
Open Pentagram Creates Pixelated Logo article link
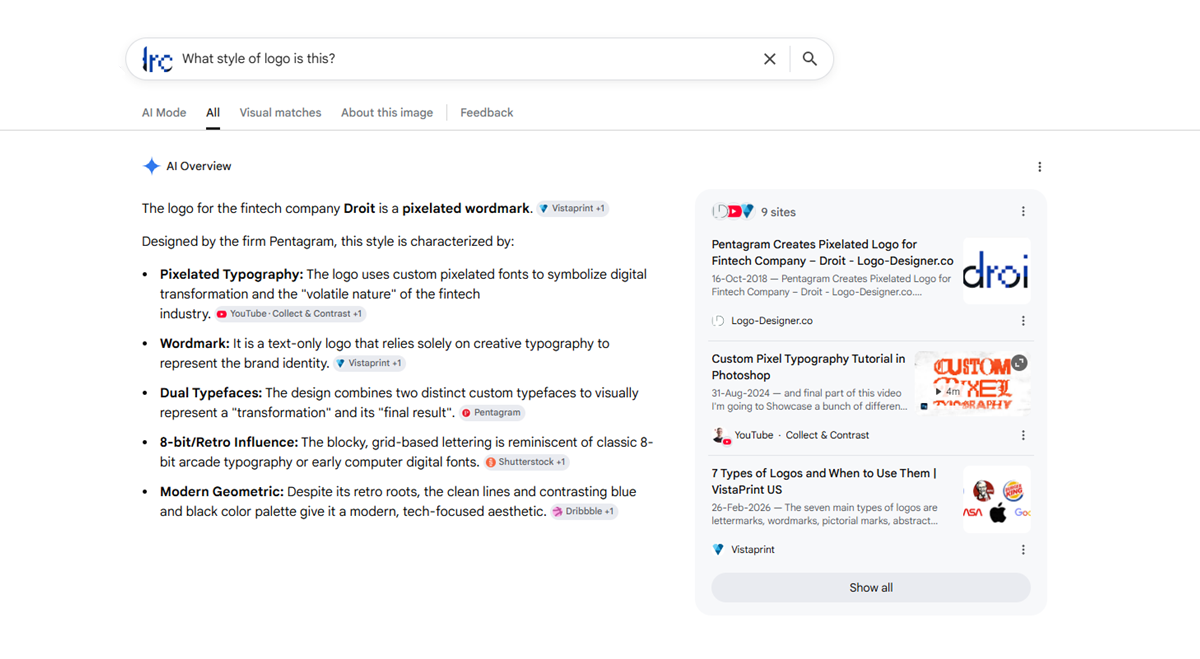pyautogui.click(x=832, y=252)
